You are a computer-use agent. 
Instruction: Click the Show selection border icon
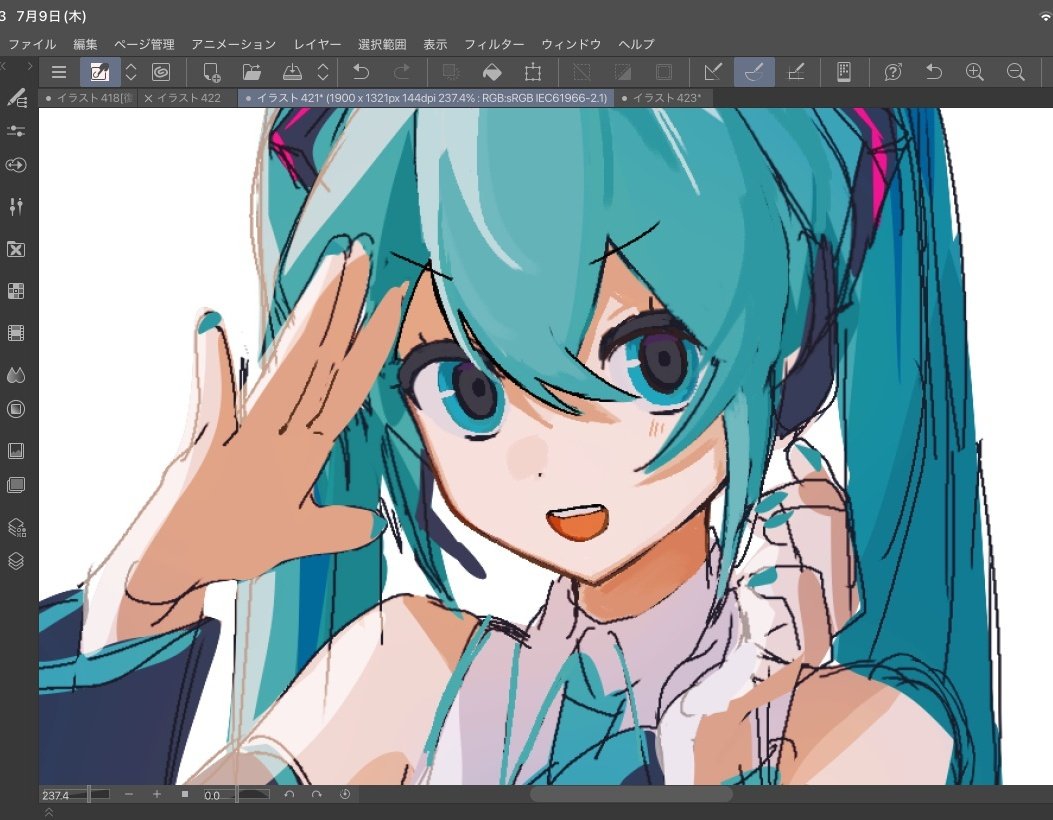point(663,72)
